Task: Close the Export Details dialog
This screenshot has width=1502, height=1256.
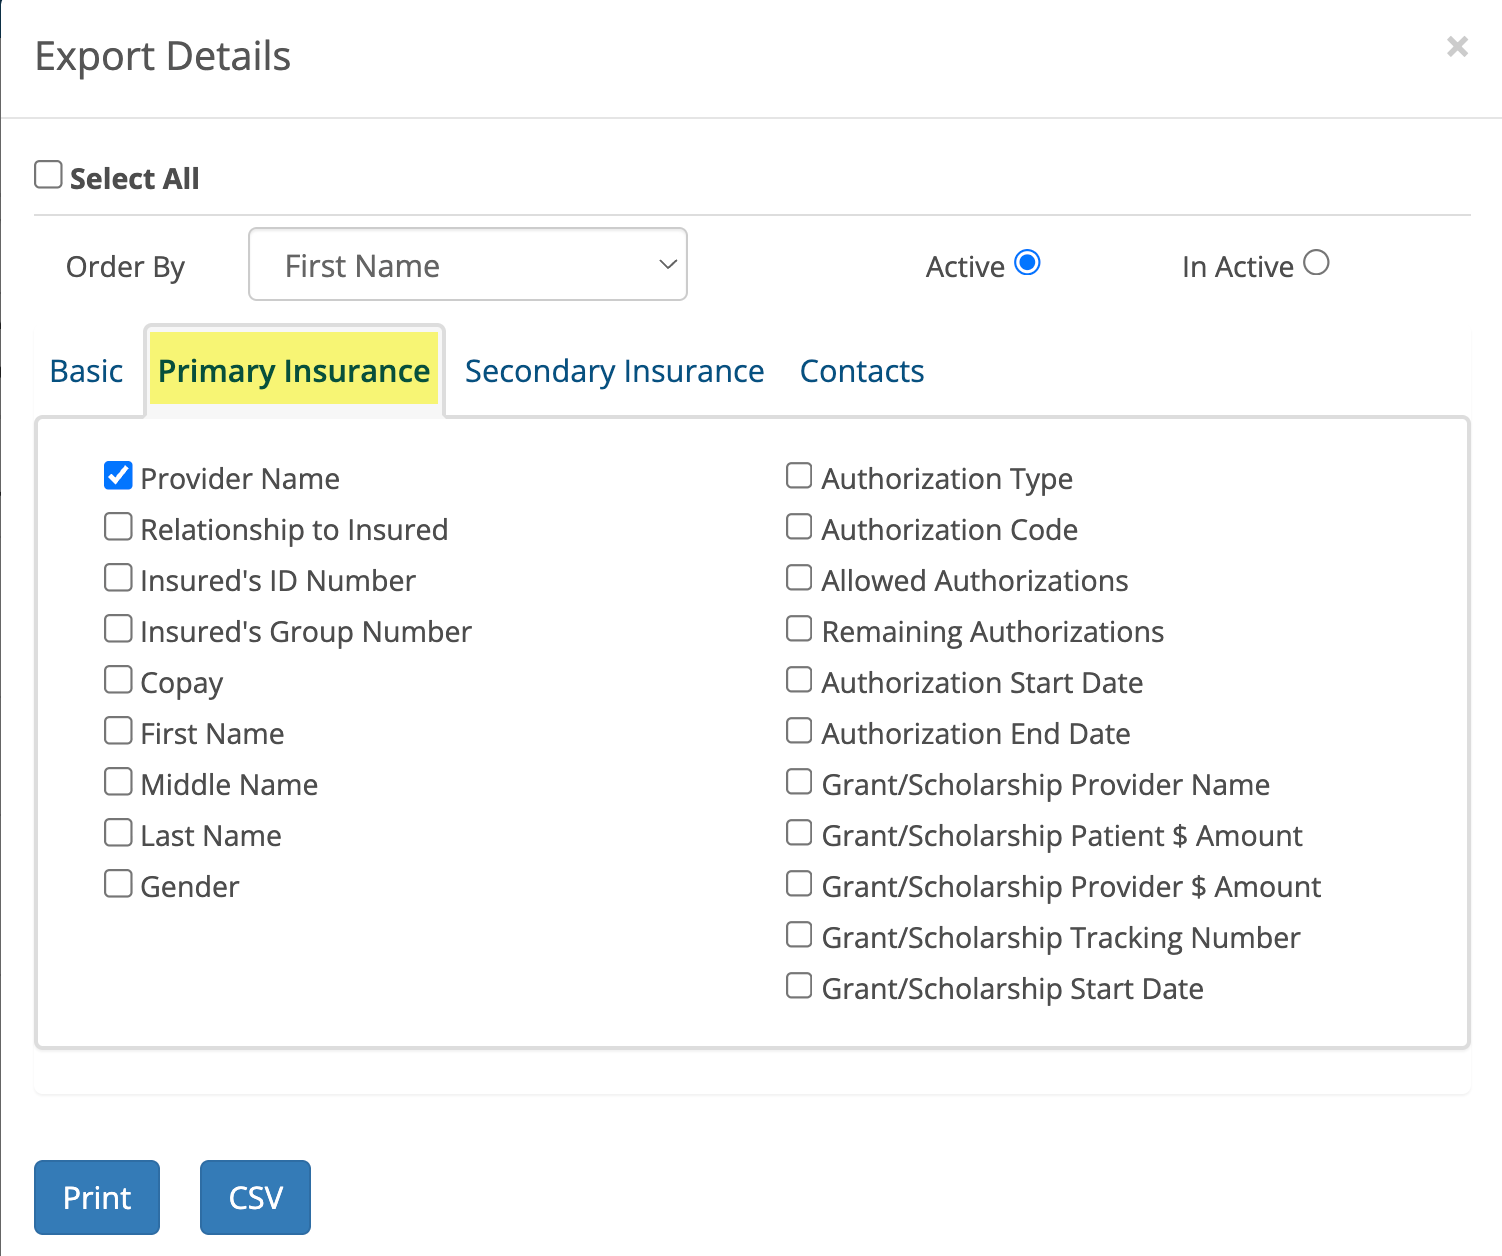Action: [x=1457, y=46]
